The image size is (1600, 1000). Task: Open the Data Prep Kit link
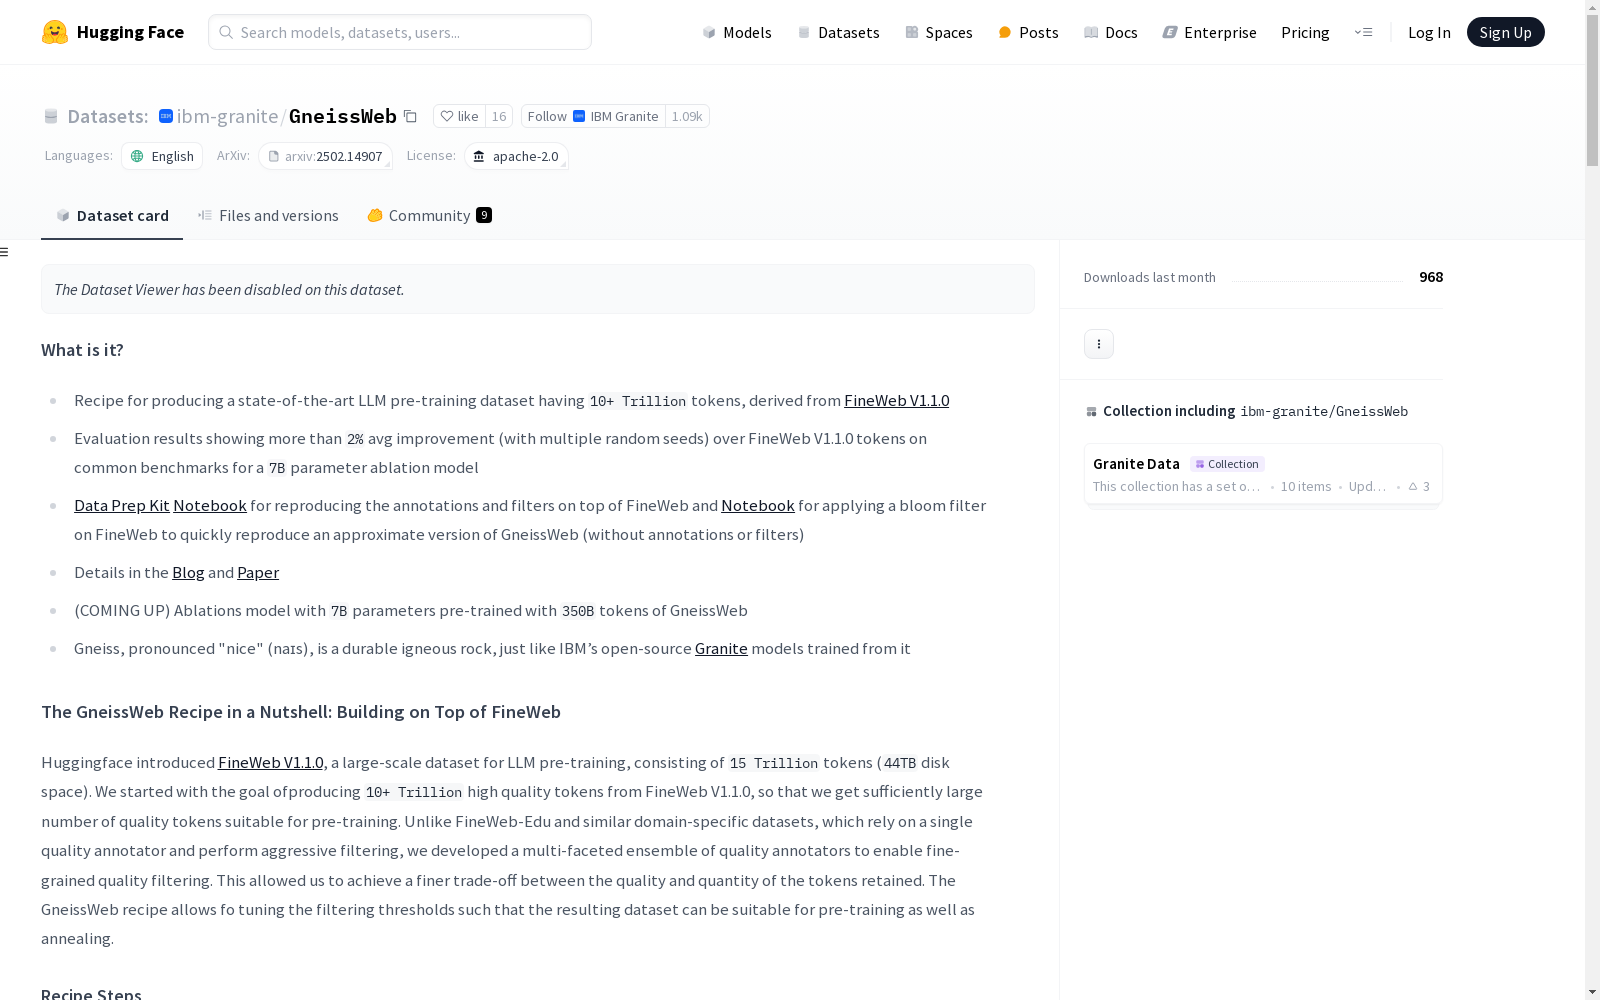(122, 506)
